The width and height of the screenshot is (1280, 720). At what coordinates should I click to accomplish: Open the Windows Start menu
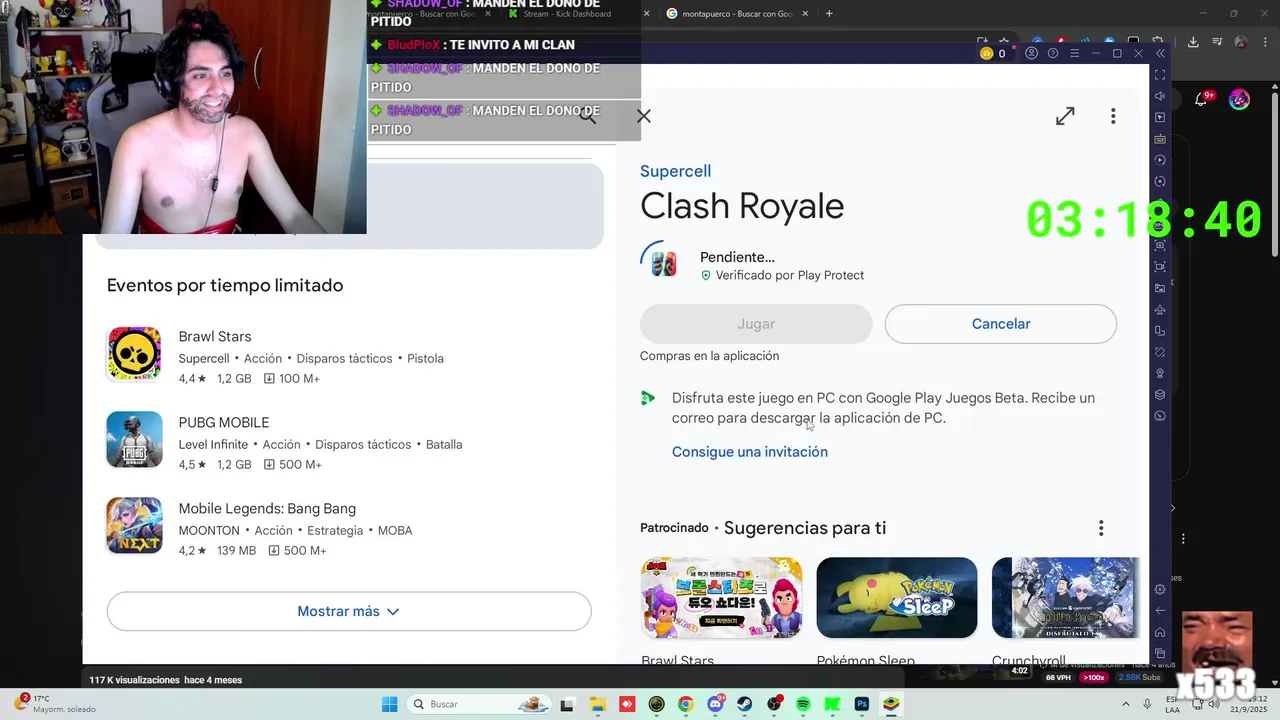[389, 704]
